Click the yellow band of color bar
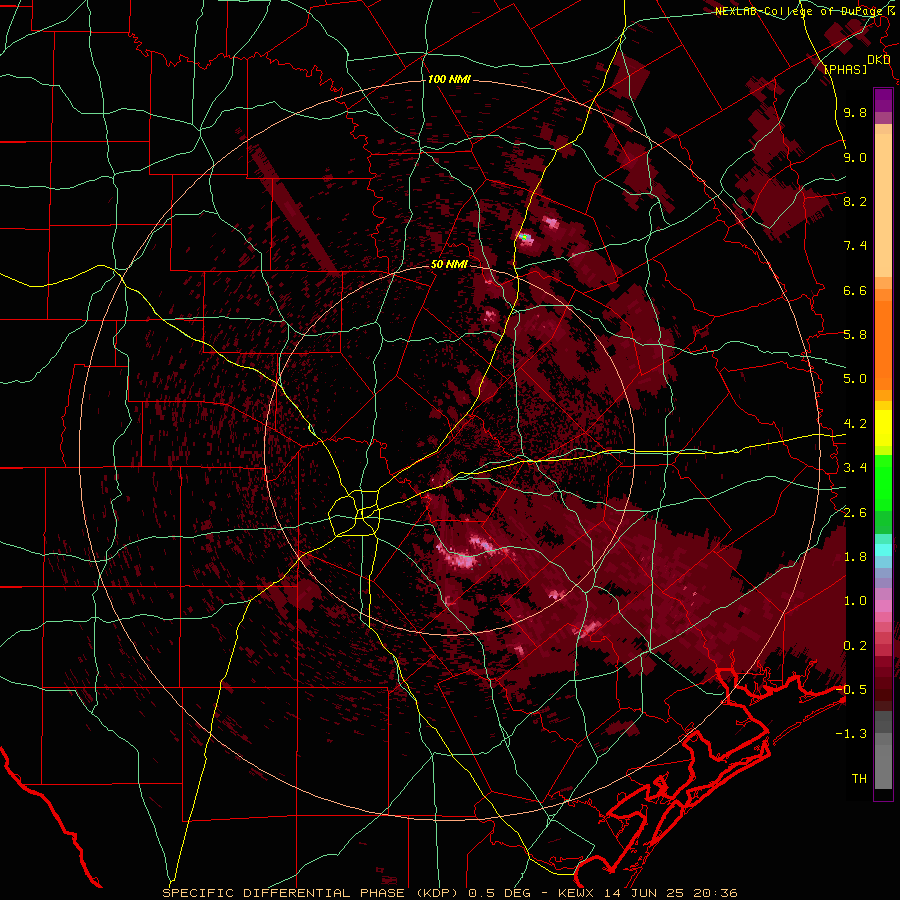This screenshot has width=900, height=900. pyautogui.click(x=883, y=428)
